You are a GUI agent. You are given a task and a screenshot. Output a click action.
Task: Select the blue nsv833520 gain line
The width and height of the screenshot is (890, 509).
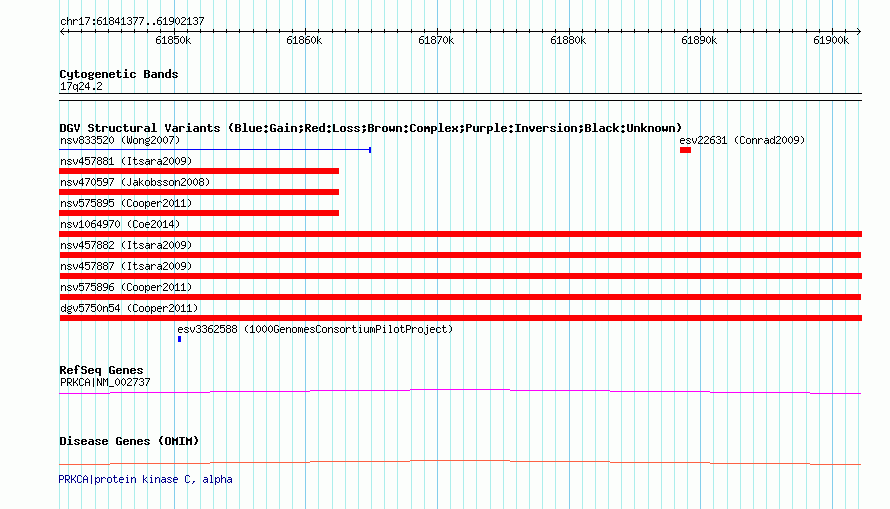pyautogui.click(x=215, y=150)
